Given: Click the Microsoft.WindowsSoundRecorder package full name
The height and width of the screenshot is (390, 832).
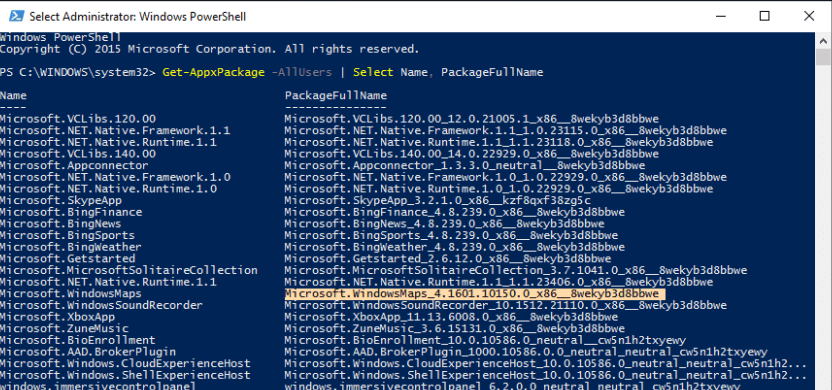Looking at the screenshot, I should 506,306.
